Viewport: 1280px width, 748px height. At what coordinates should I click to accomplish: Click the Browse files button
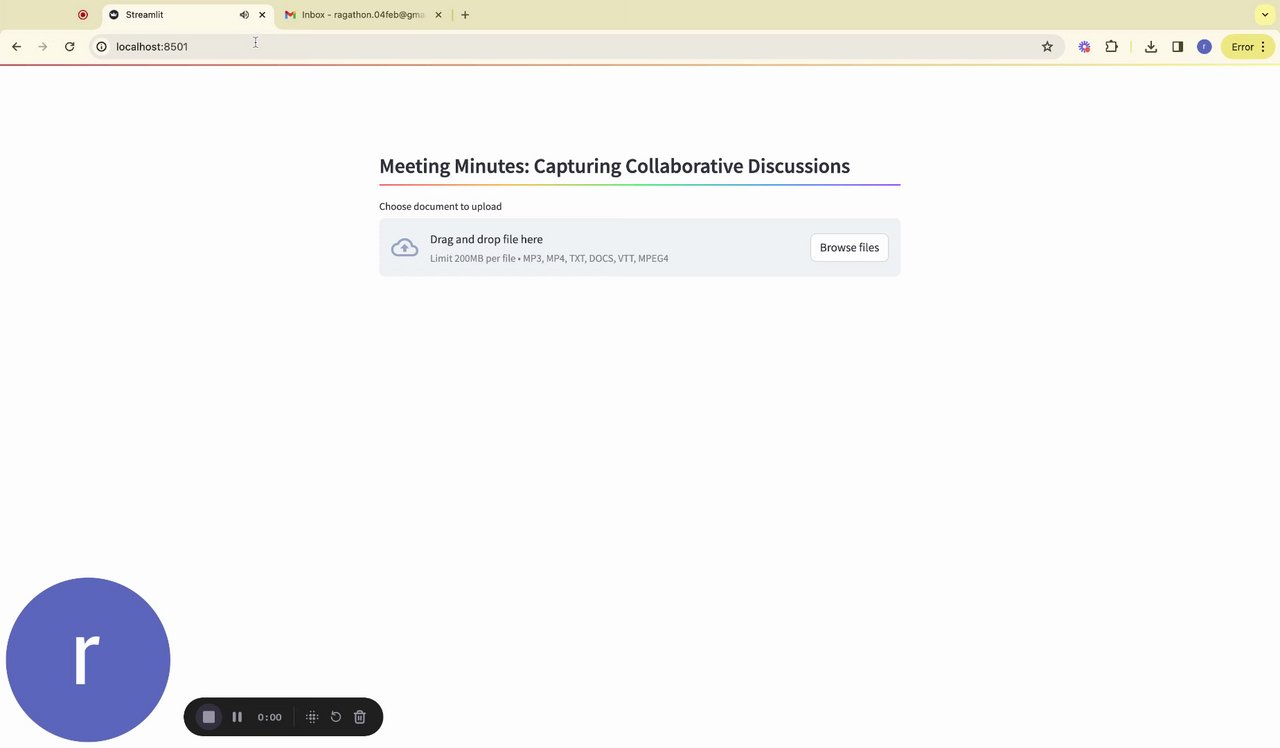(849, 248)
